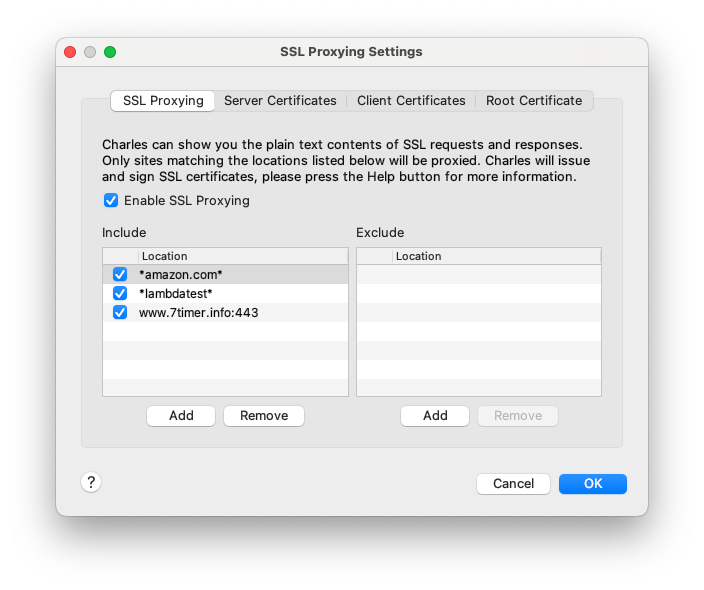Toggle the *amazon.com* location checkbox
Screen dimensions: 704x590
[x=120, y=274]
